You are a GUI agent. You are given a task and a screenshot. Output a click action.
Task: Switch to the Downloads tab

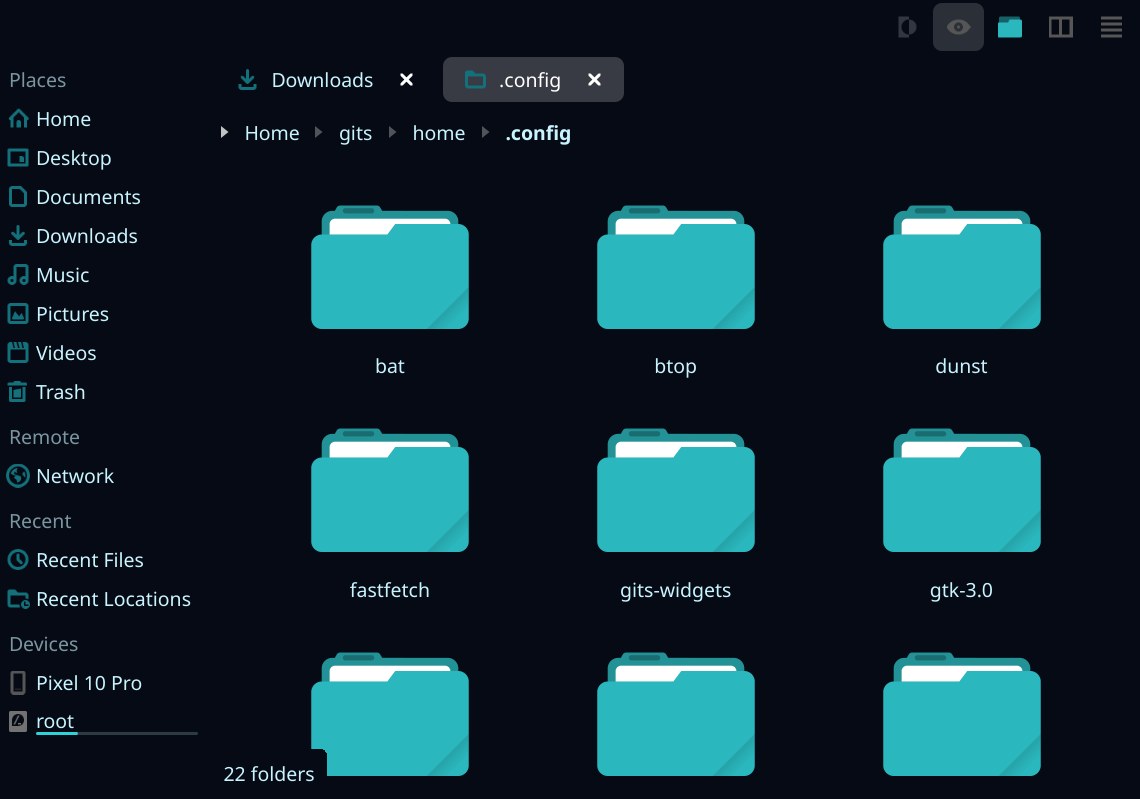click(x=321, y=80)
